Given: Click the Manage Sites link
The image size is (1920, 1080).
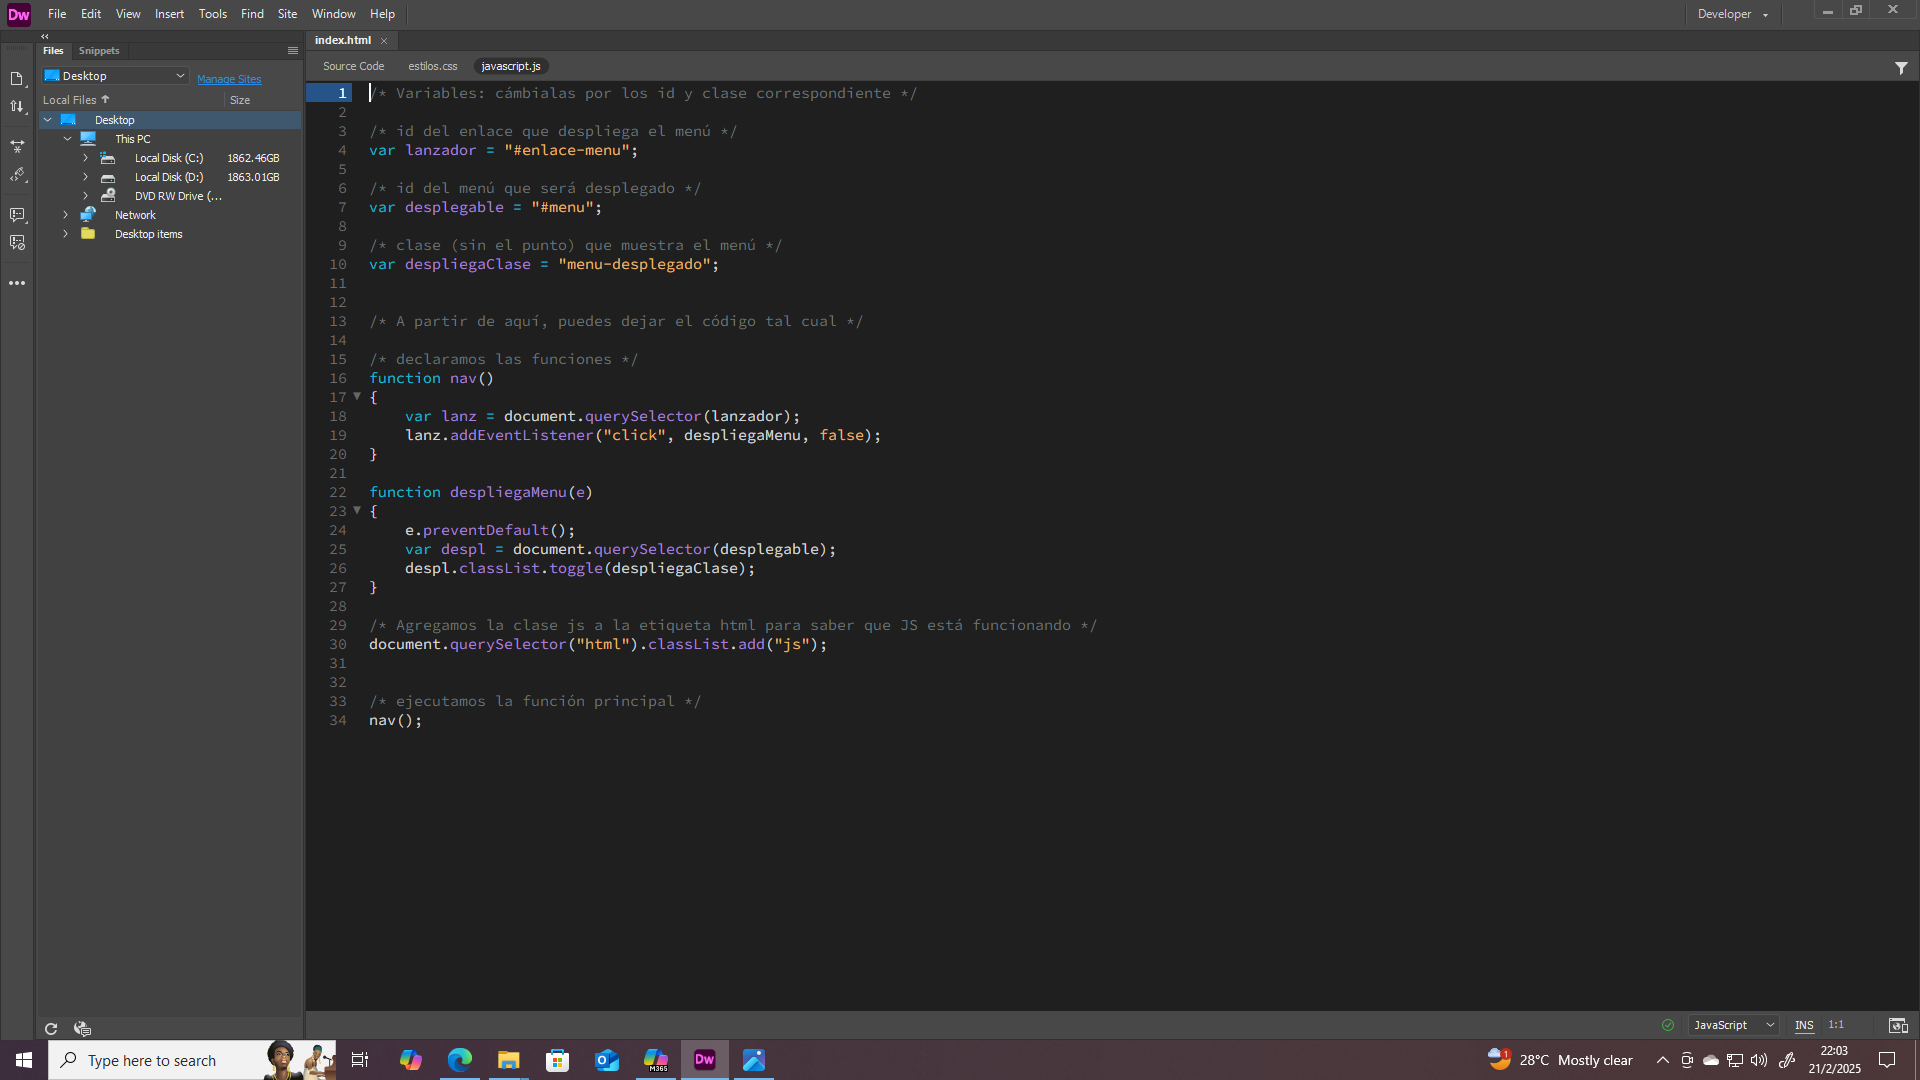Looking at the screenshot, I should (x=229, y=79).
